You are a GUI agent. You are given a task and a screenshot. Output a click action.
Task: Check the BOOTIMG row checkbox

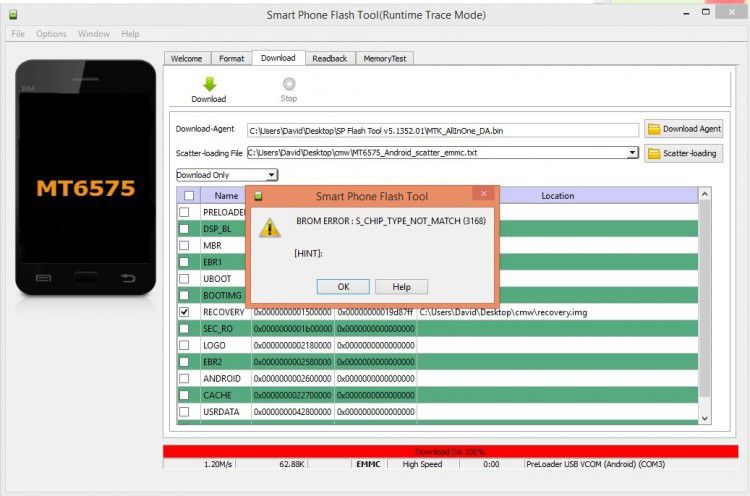184,295
